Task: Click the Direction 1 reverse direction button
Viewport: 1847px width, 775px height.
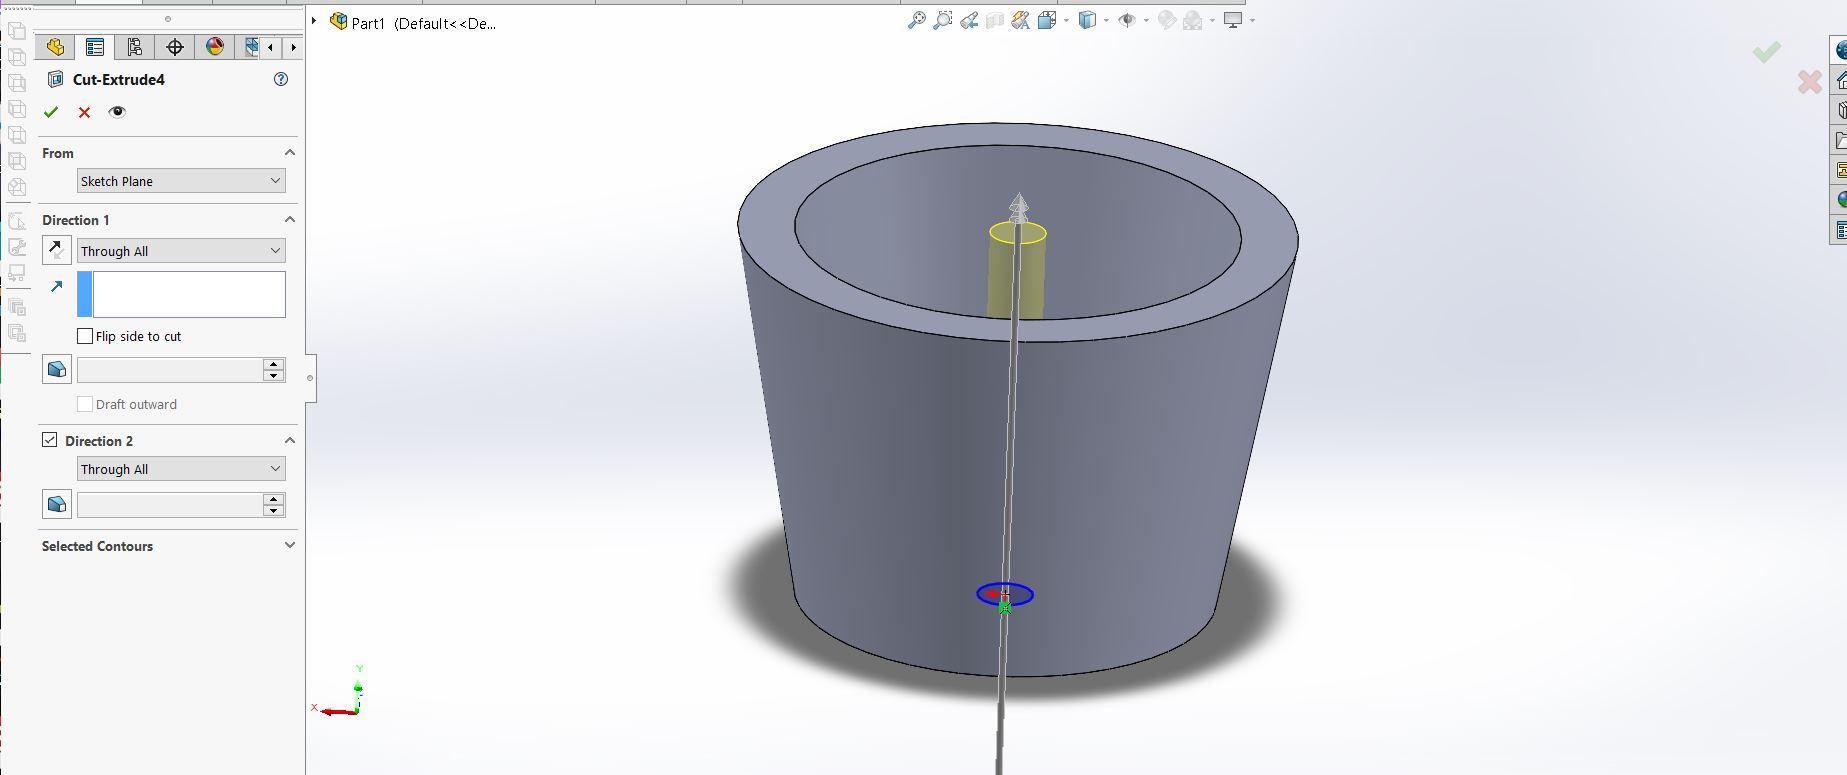Action: 57,250
